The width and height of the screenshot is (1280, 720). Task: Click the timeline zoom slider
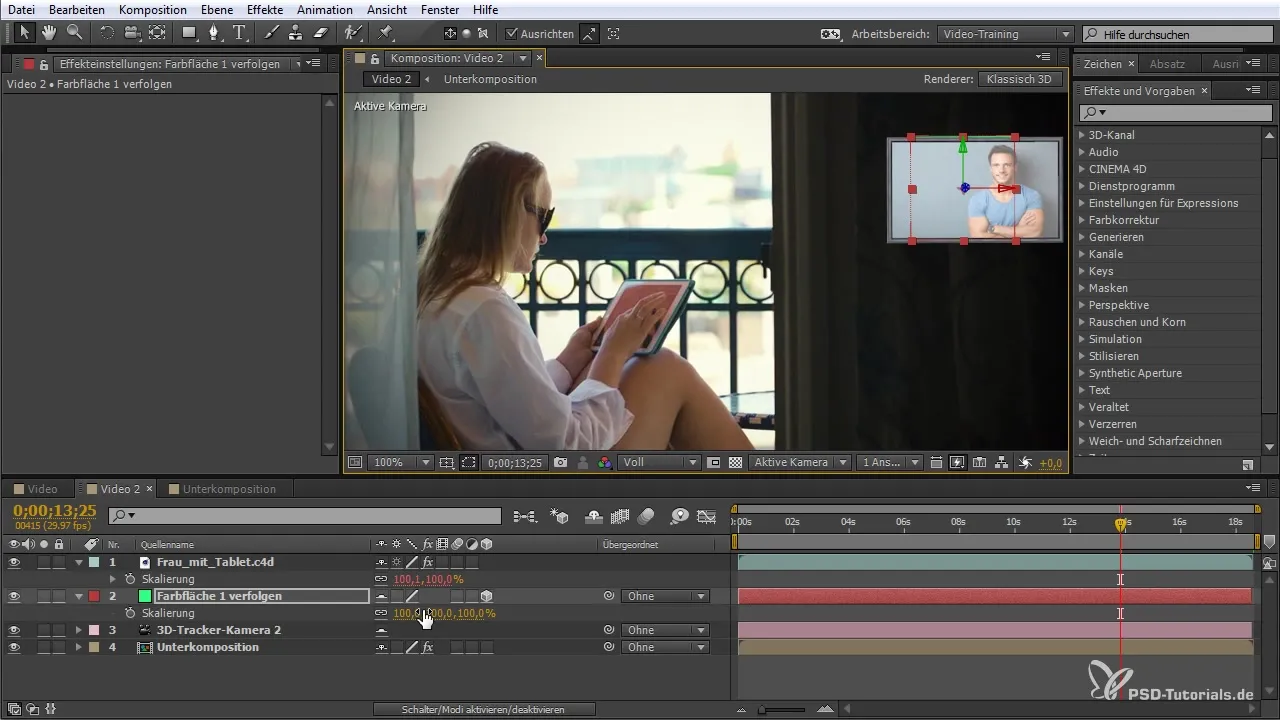782,709
